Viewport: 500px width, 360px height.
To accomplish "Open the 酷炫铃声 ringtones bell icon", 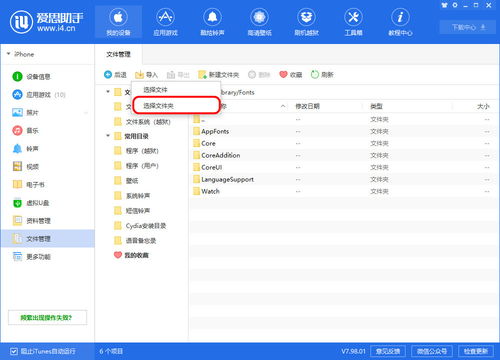I will click(x=212, y=22).
